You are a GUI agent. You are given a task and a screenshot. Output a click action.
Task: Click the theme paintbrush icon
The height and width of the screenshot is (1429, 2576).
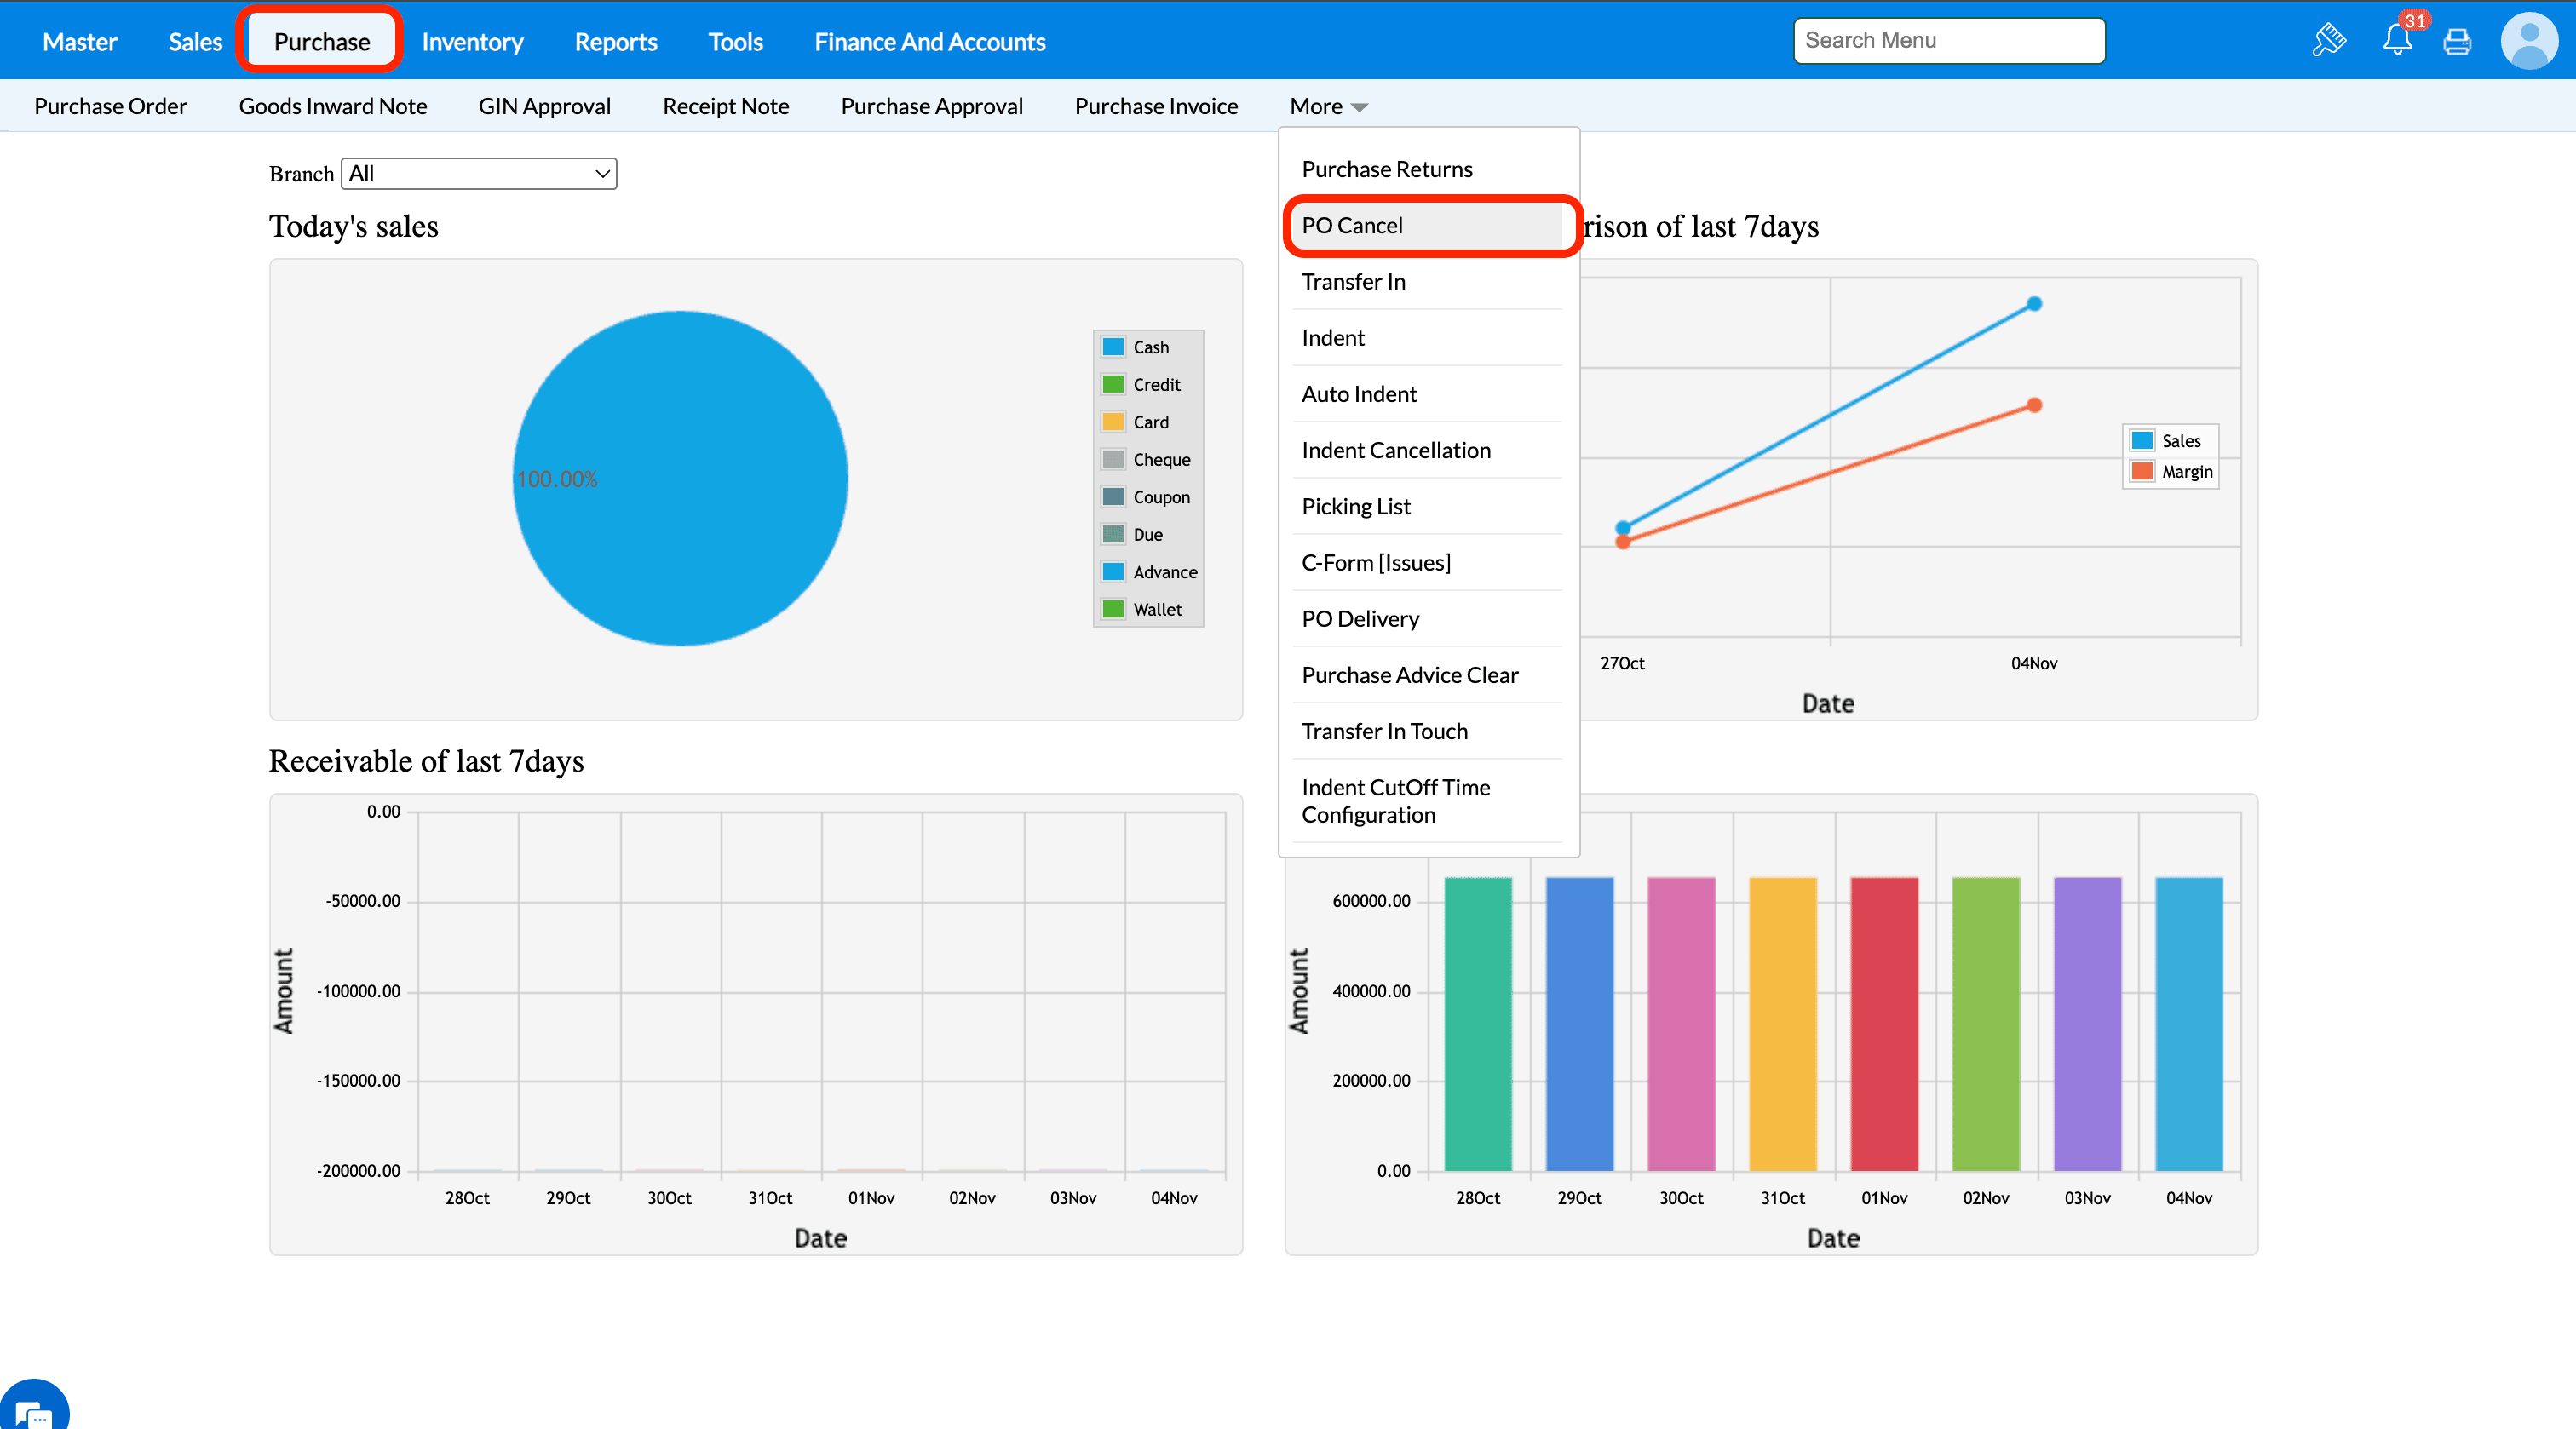2329,41
